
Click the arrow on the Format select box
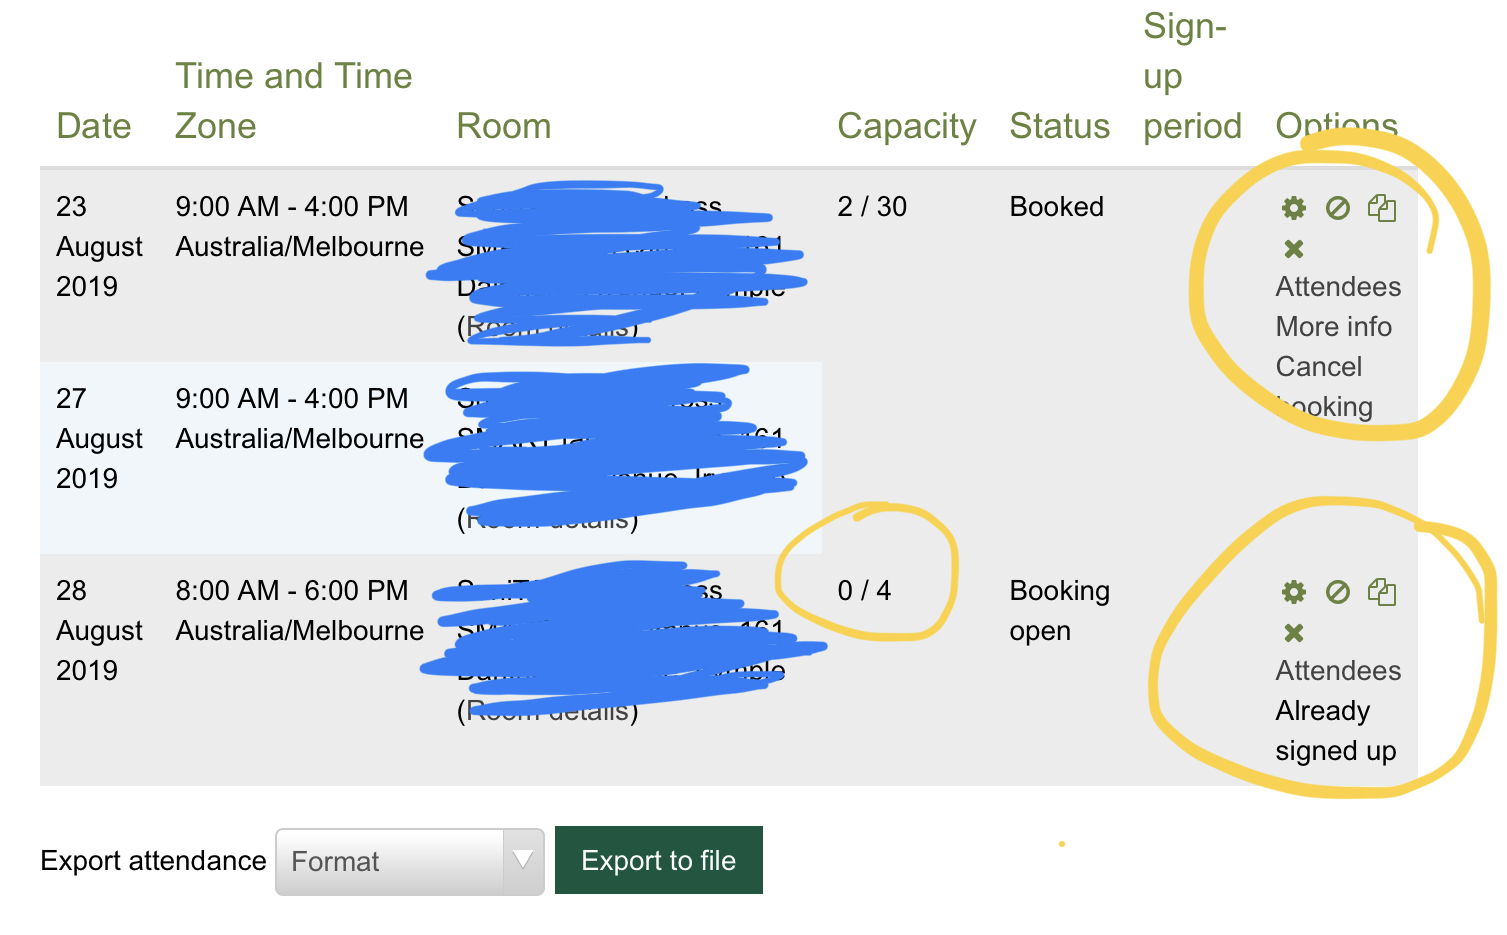[523, 860]
